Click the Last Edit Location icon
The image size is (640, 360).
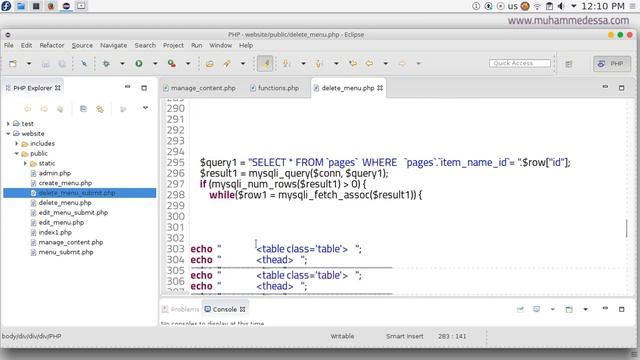coord(353,64)
